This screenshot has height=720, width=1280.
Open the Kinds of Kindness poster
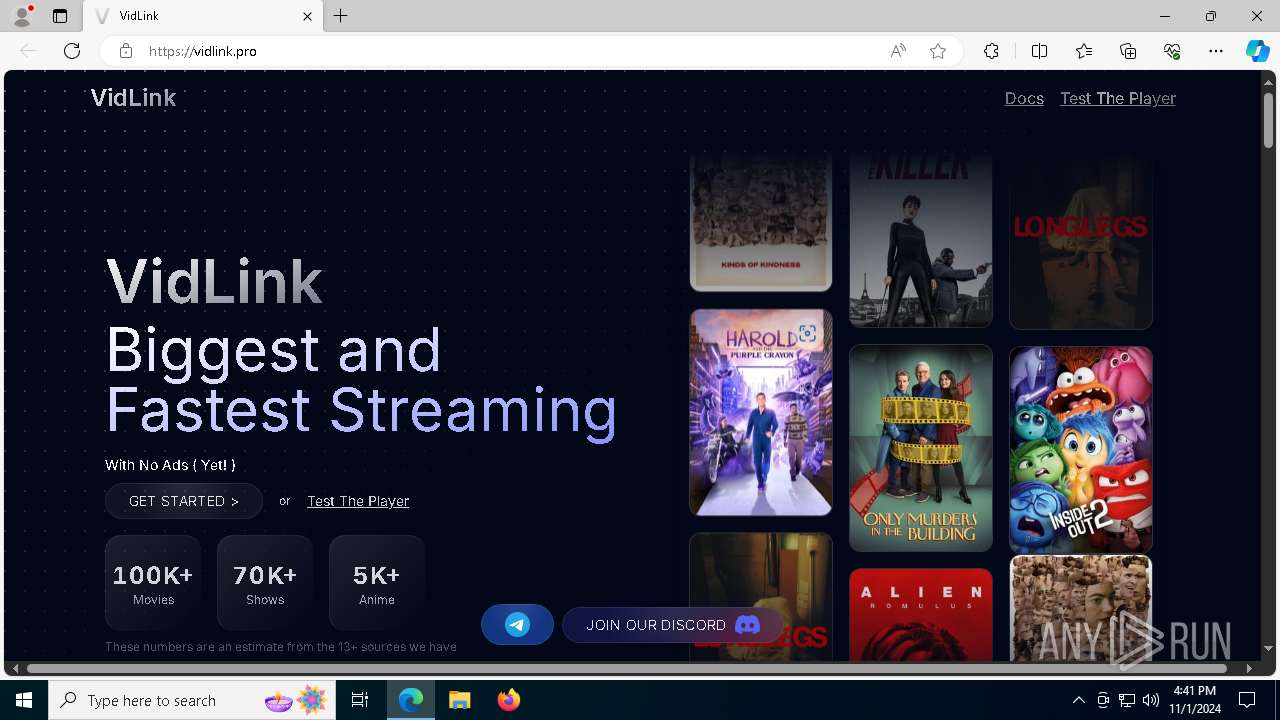[x=761, y=222]
